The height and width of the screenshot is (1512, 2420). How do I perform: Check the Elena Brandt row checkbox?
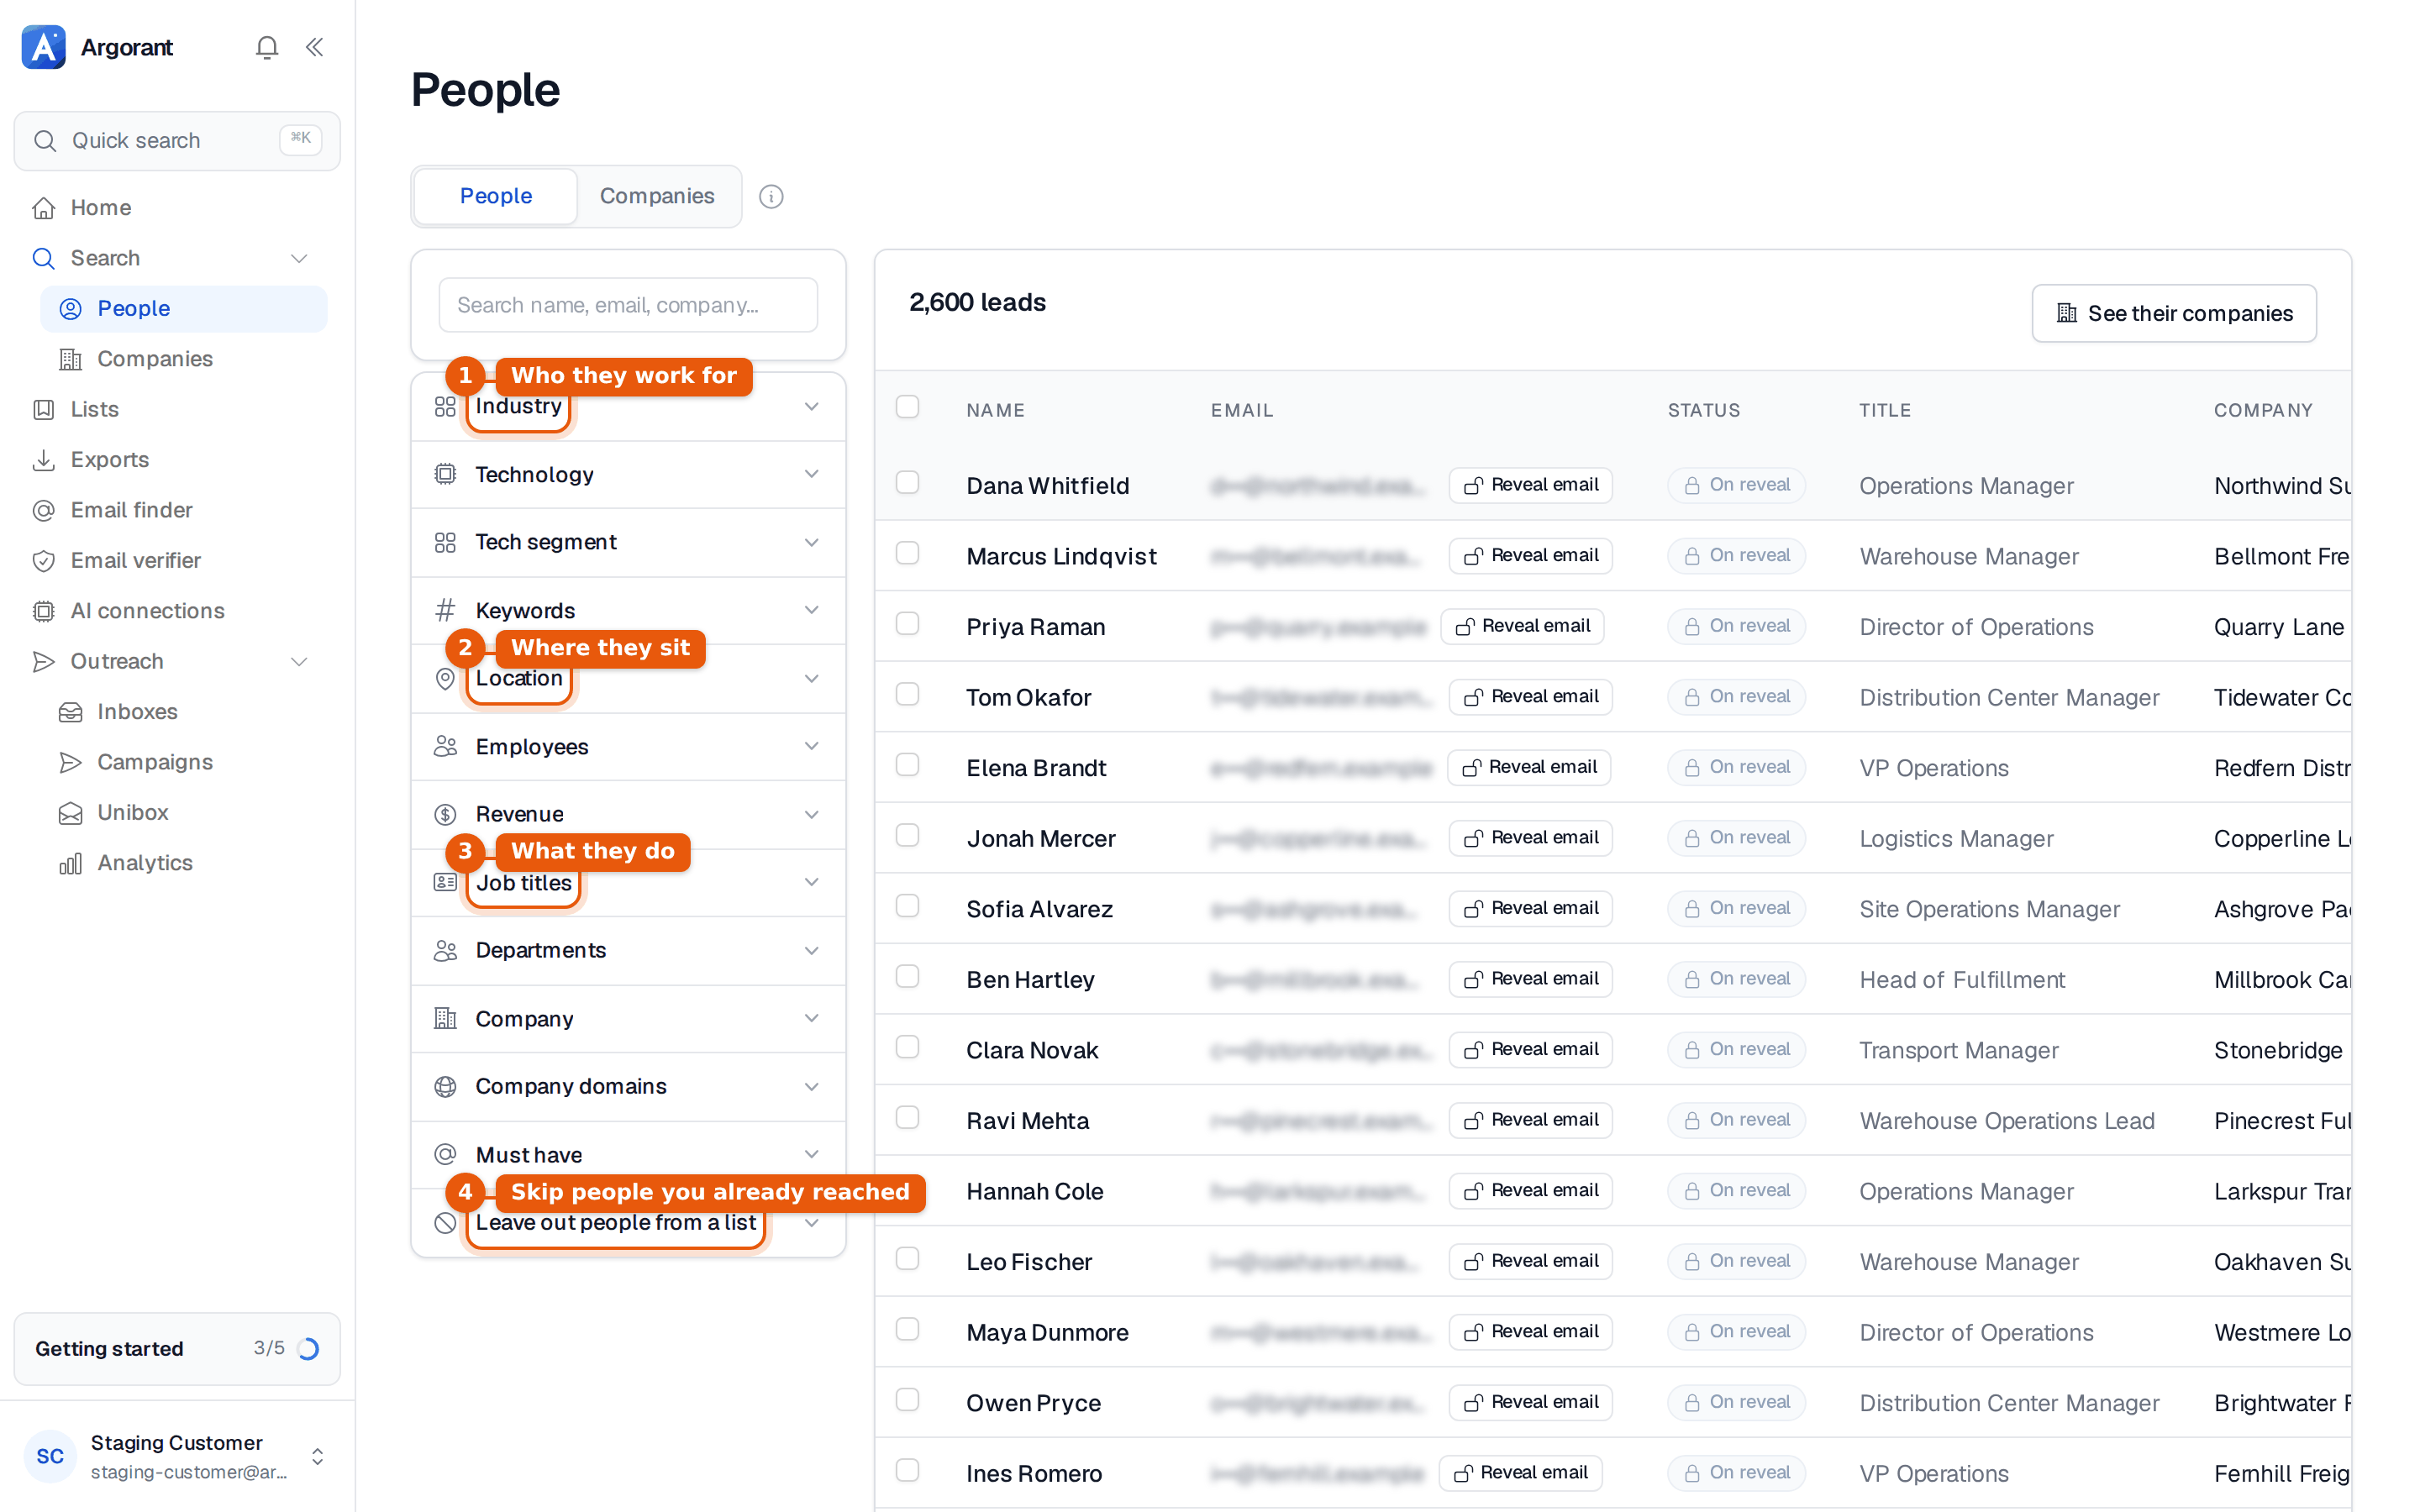click(x=907, y=765)
